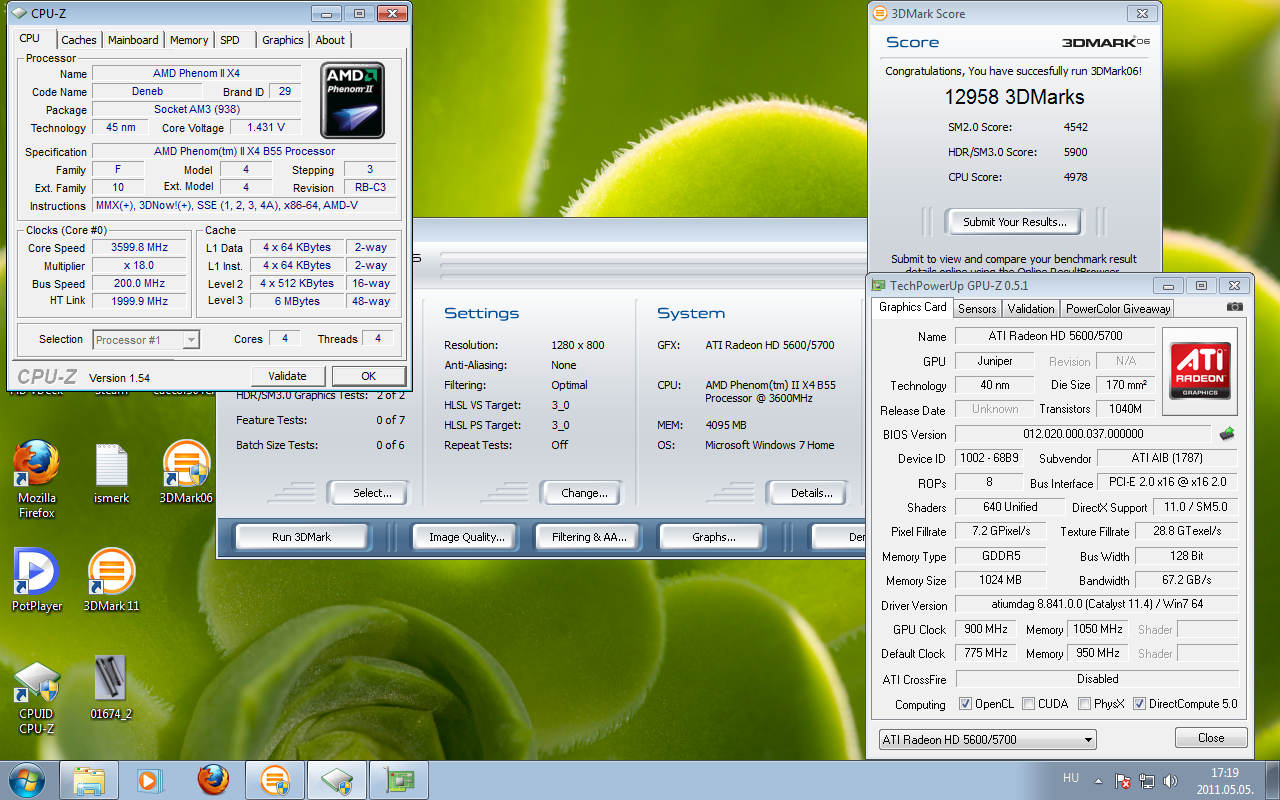Open Image Quality settings in 3DMark06

tap(466, 537)
